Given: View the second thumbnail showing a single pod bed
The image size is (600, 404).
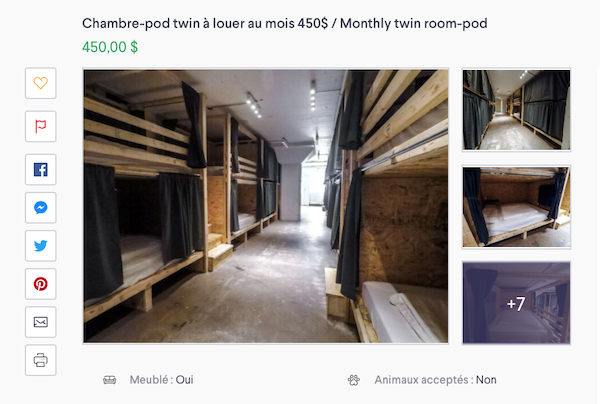Looking at the screenshot, I should pos(516,207).
